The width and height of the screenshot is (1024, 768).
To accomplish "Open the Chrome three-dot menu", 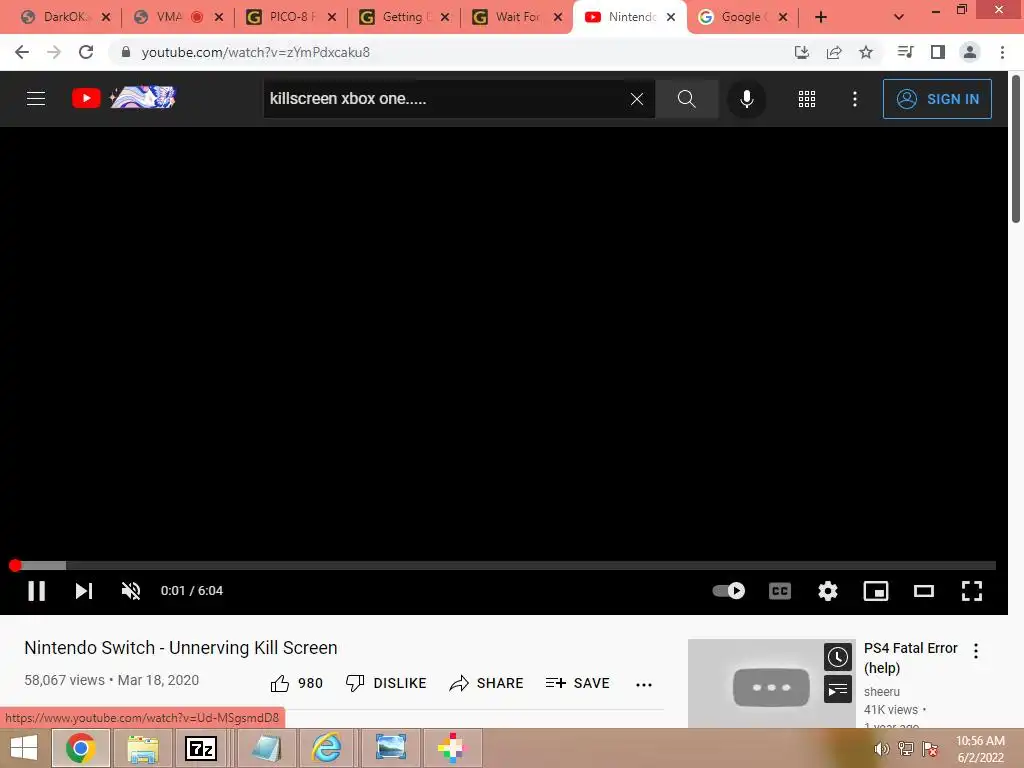I will (x=1002, y=52).
